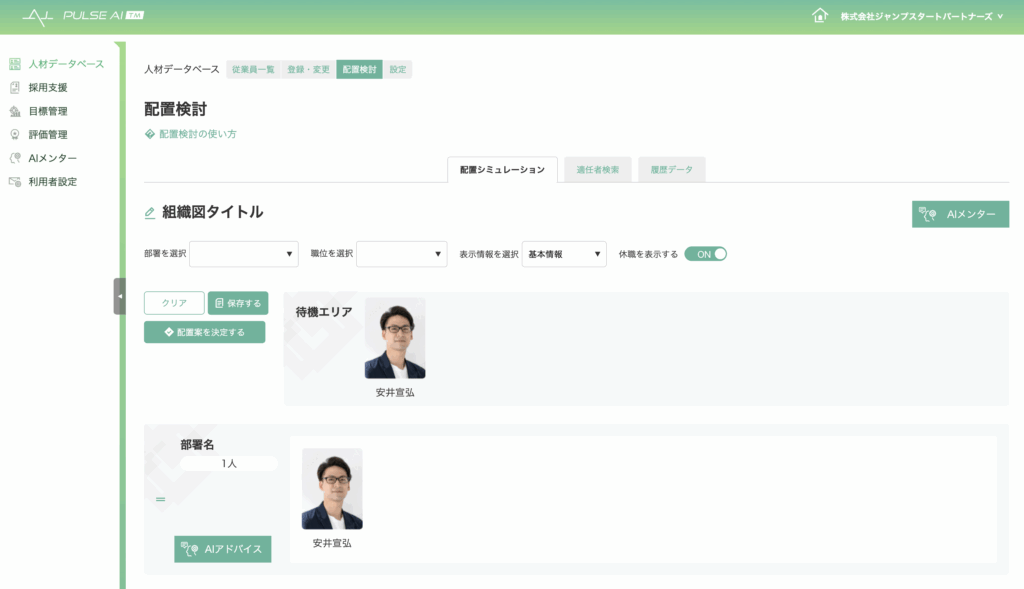Click the pencil icon beside 組織図タイトル
The width and height of the screenshot is (1024, 589).
click(150, 213)
